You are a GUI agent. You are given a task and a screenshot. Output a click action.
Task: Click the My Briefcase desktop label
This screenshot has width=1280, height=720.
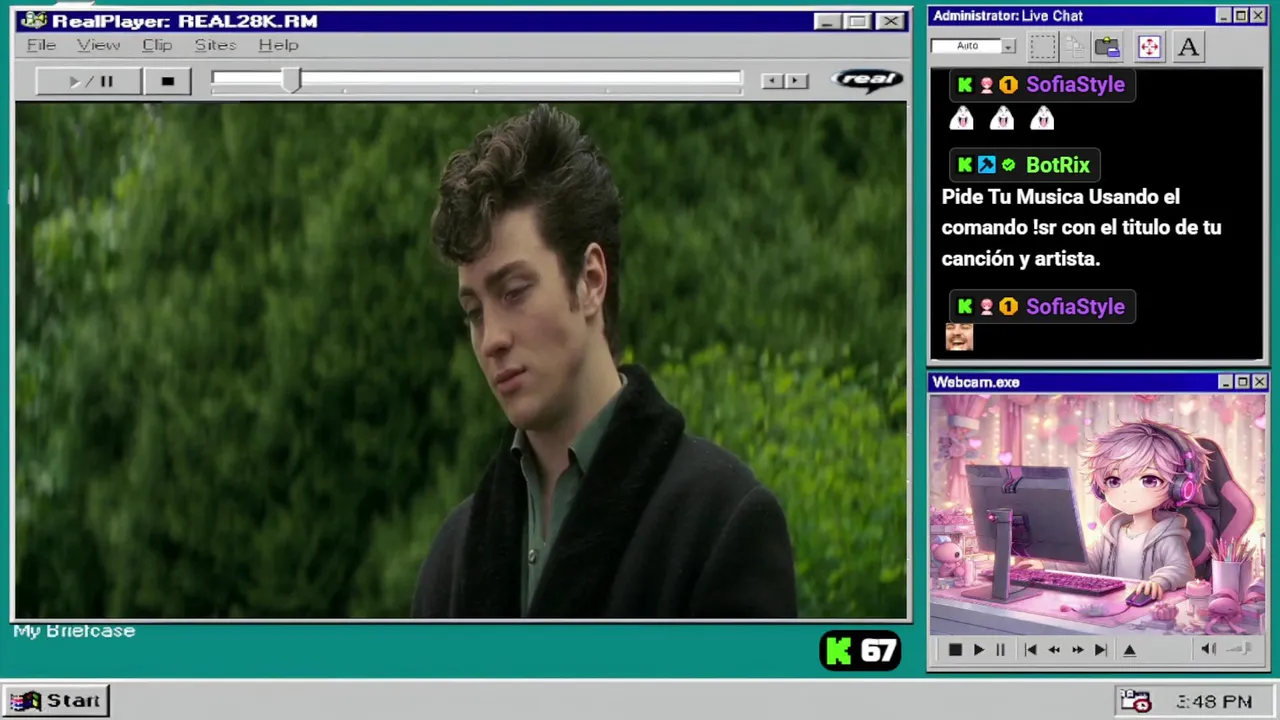click(74, 631)
